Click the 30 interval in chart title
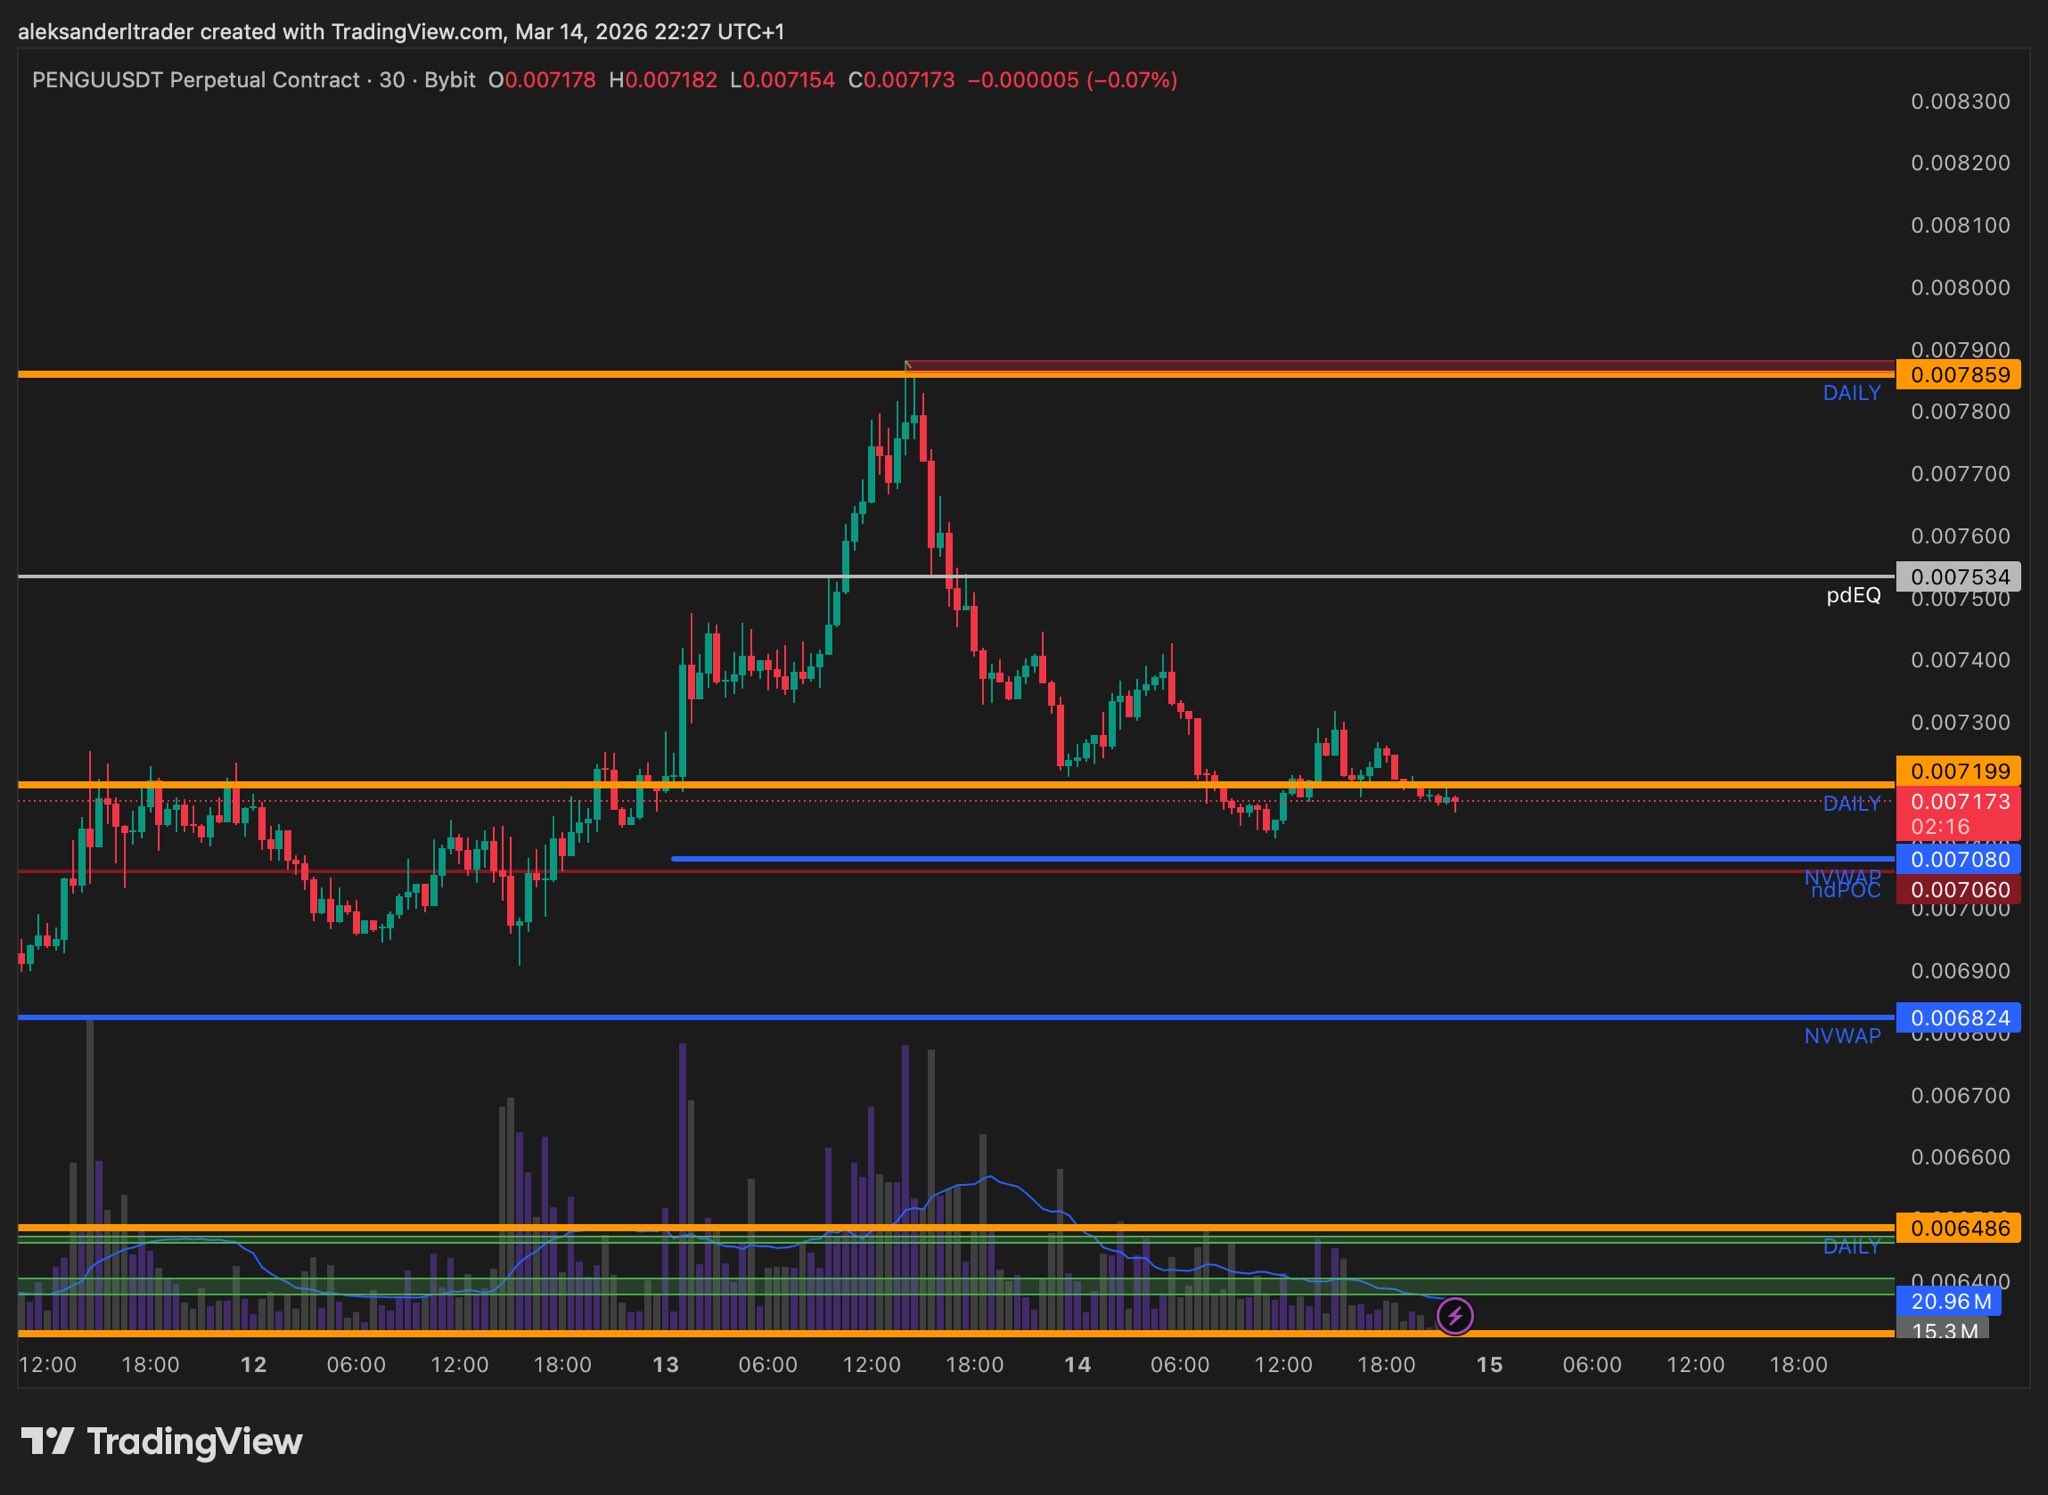The height and width of the screenshot is (1495, 2048). click(x=391, y=80)
